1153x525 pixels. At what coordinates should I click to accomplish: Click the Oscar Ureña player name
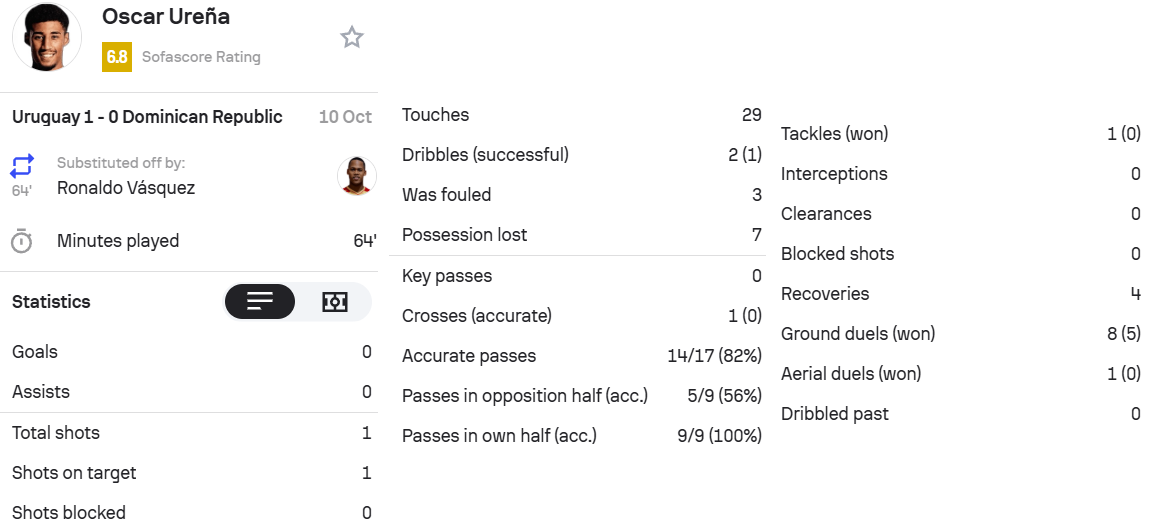(x=166, y=17)
